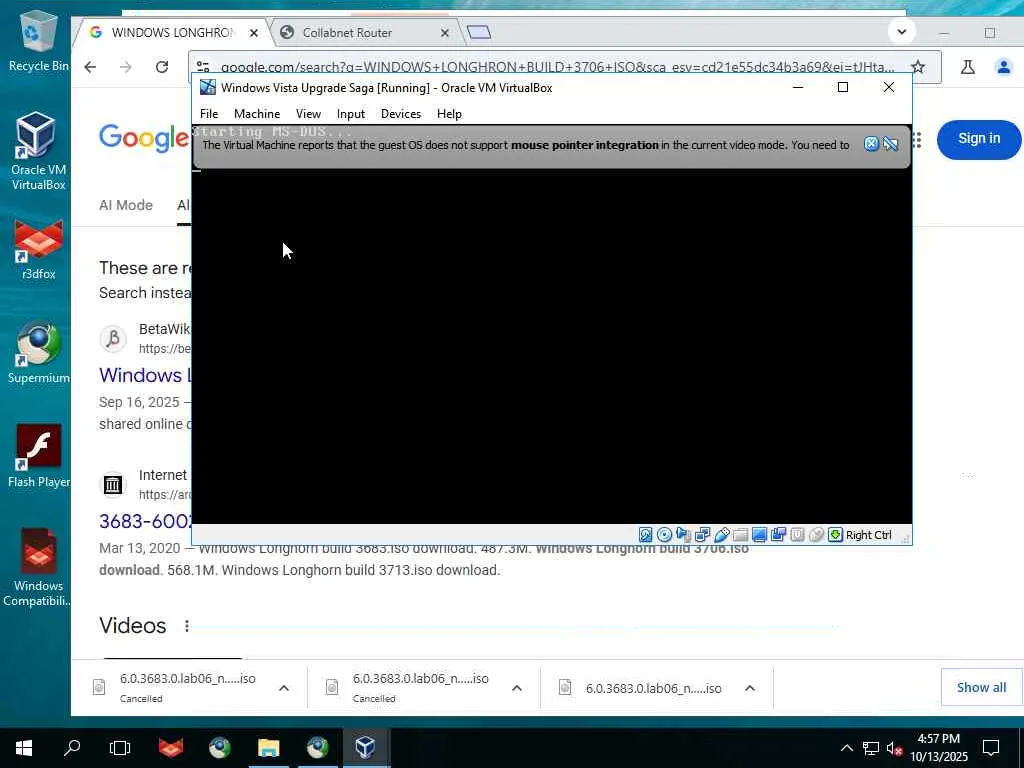Click the muted volume tray icon
The image size is (1024, 768).
coord(894,748)
